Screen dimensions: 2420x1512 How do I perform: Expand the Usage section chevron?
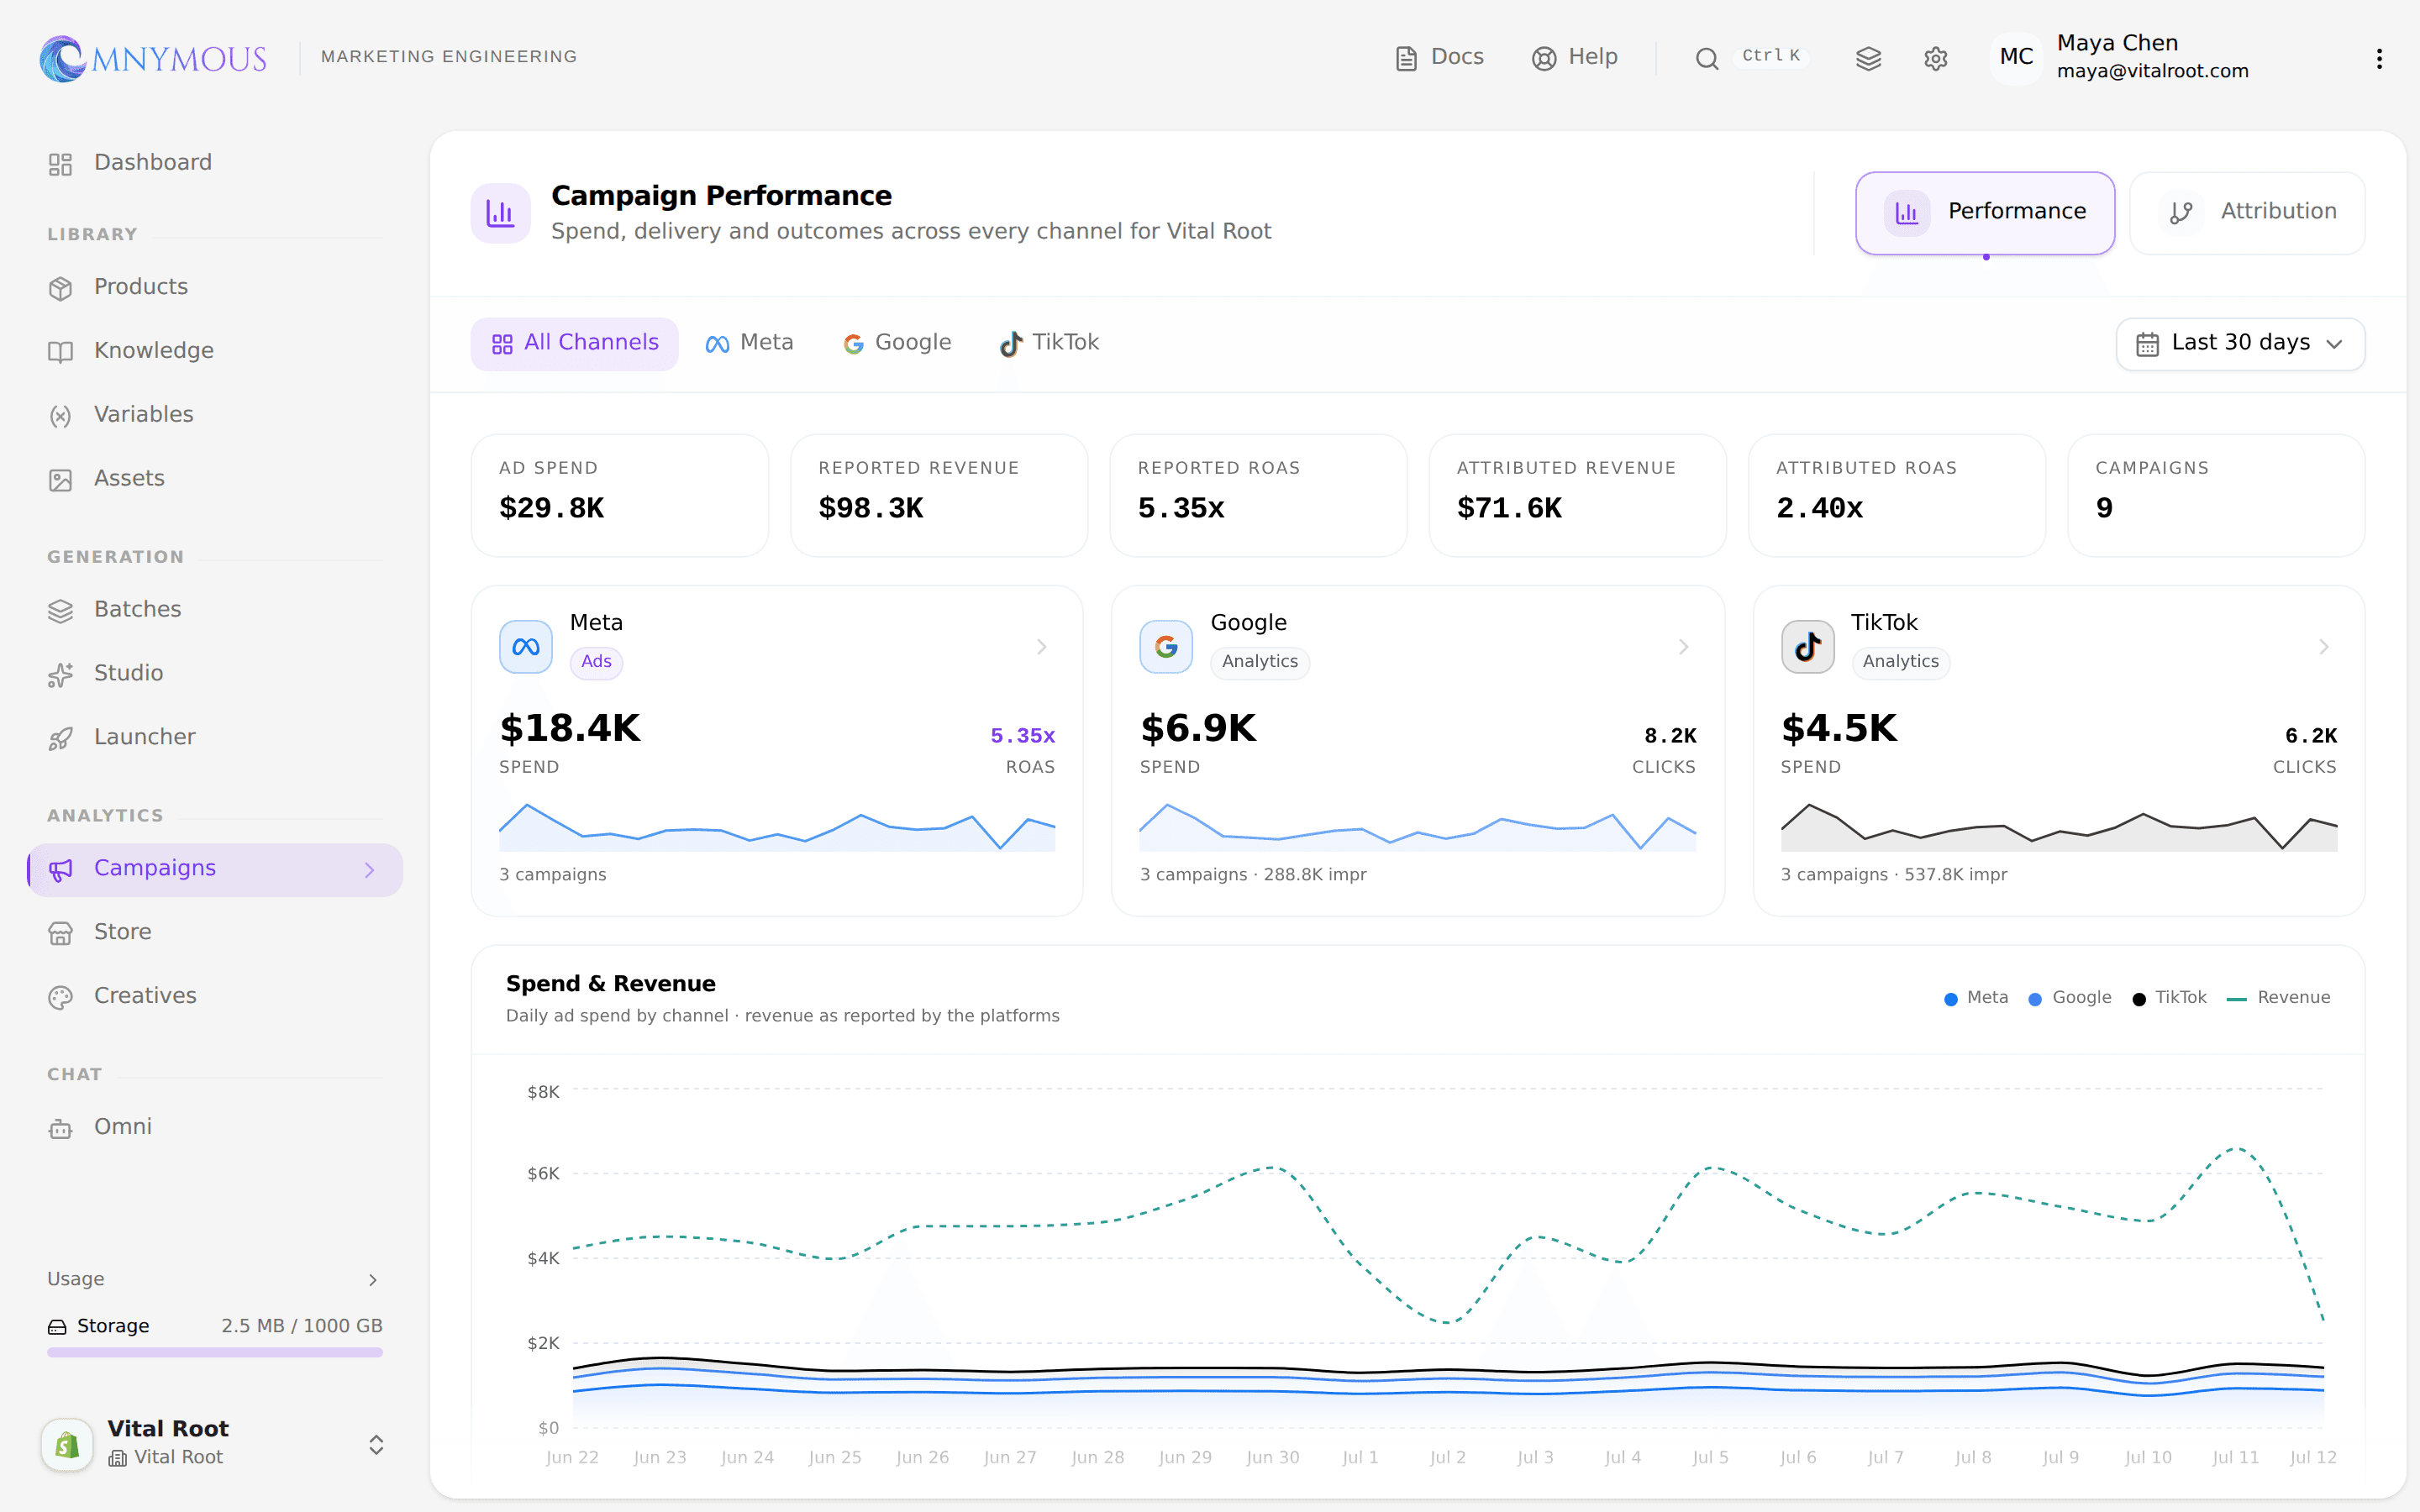pos(373,1280)
